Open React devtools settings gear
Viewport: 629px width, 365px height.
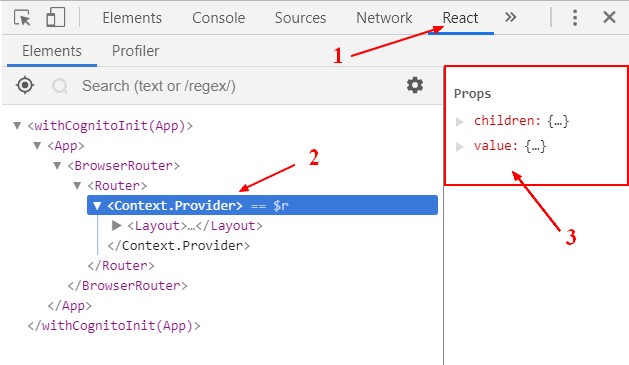415,85
